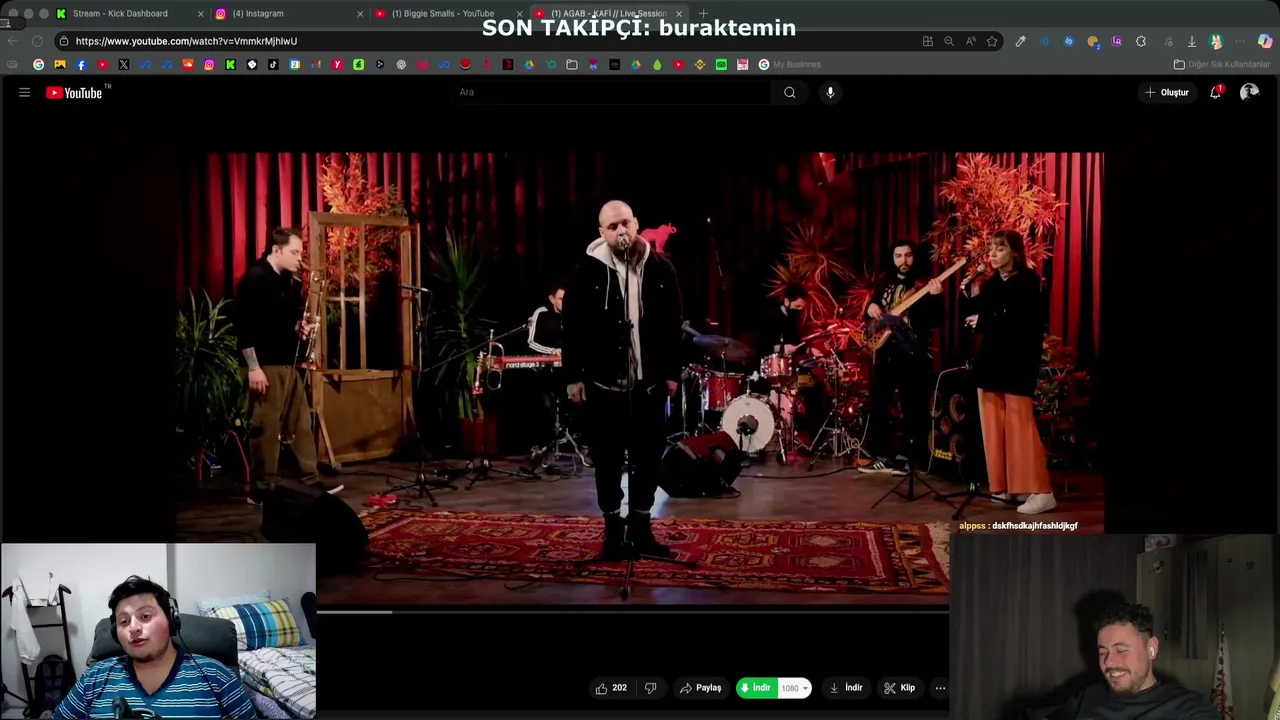Screen dimensions: 1280x720
Task: Open the read aloud icon in address bar
Action: tap(971, 41)
